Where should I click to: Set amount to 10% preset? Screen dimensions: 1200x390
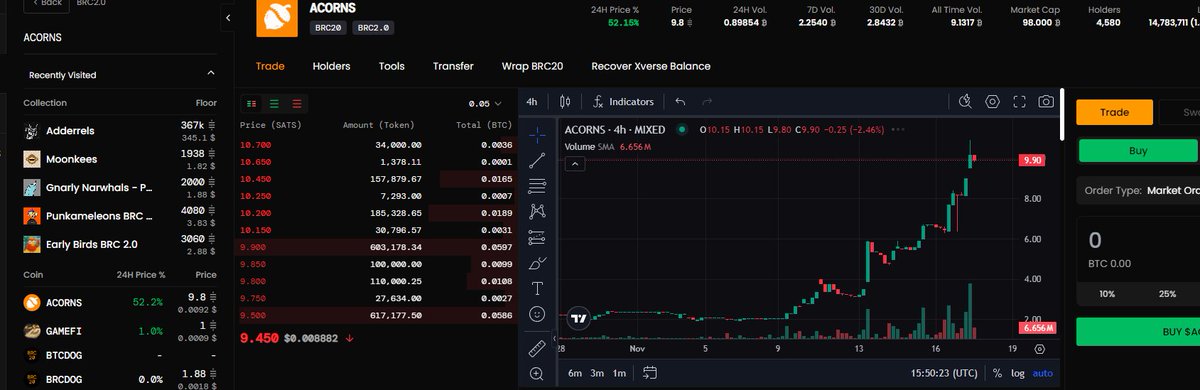1107,294
